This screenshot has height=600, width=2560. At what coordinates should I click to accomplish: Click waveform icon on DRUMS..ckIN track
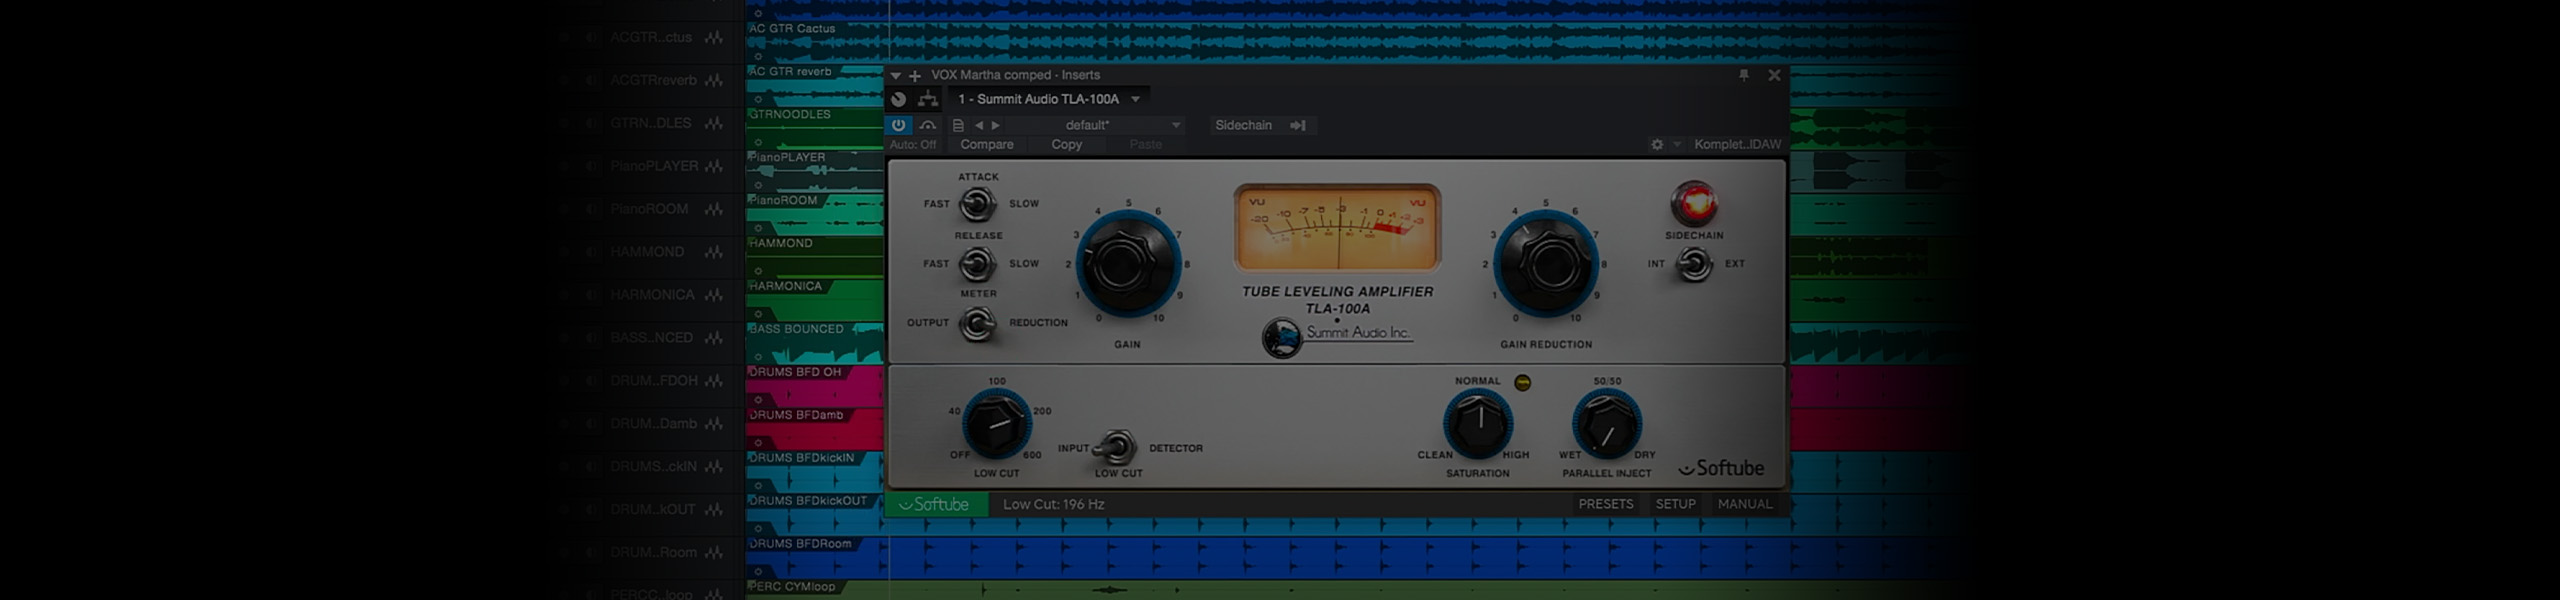coord(713,467)
